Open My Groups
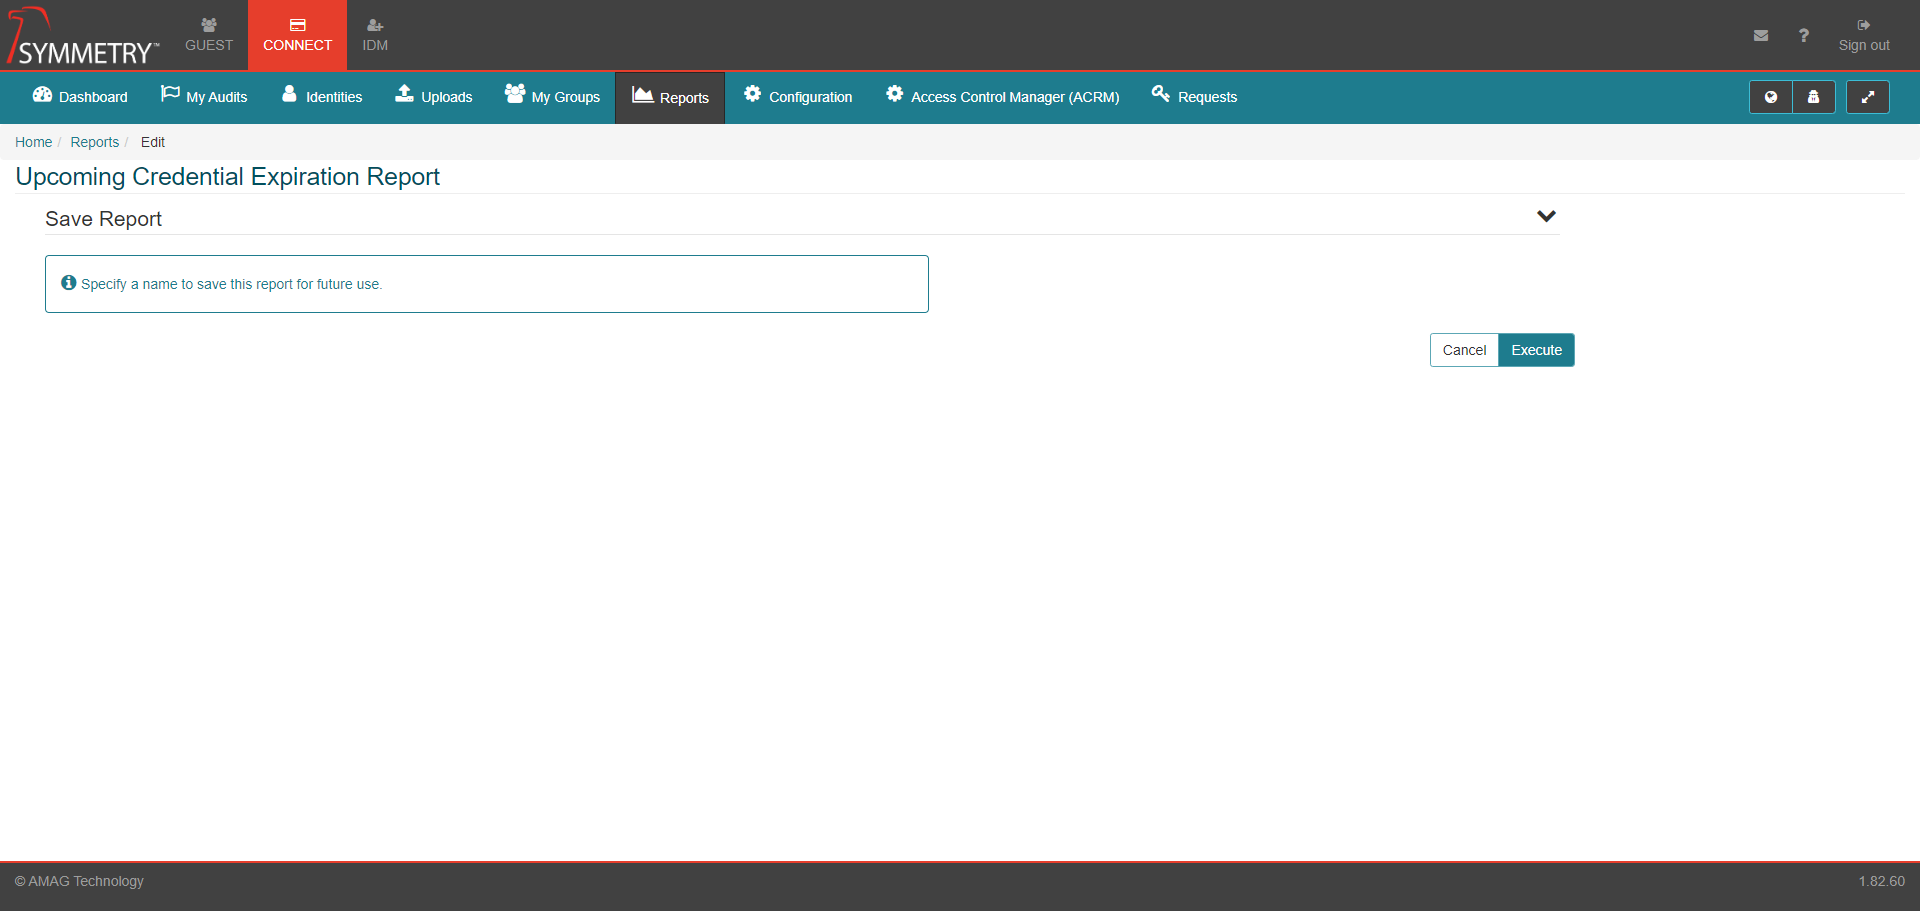The image size is (1920, 911). (x=552, y=97)
